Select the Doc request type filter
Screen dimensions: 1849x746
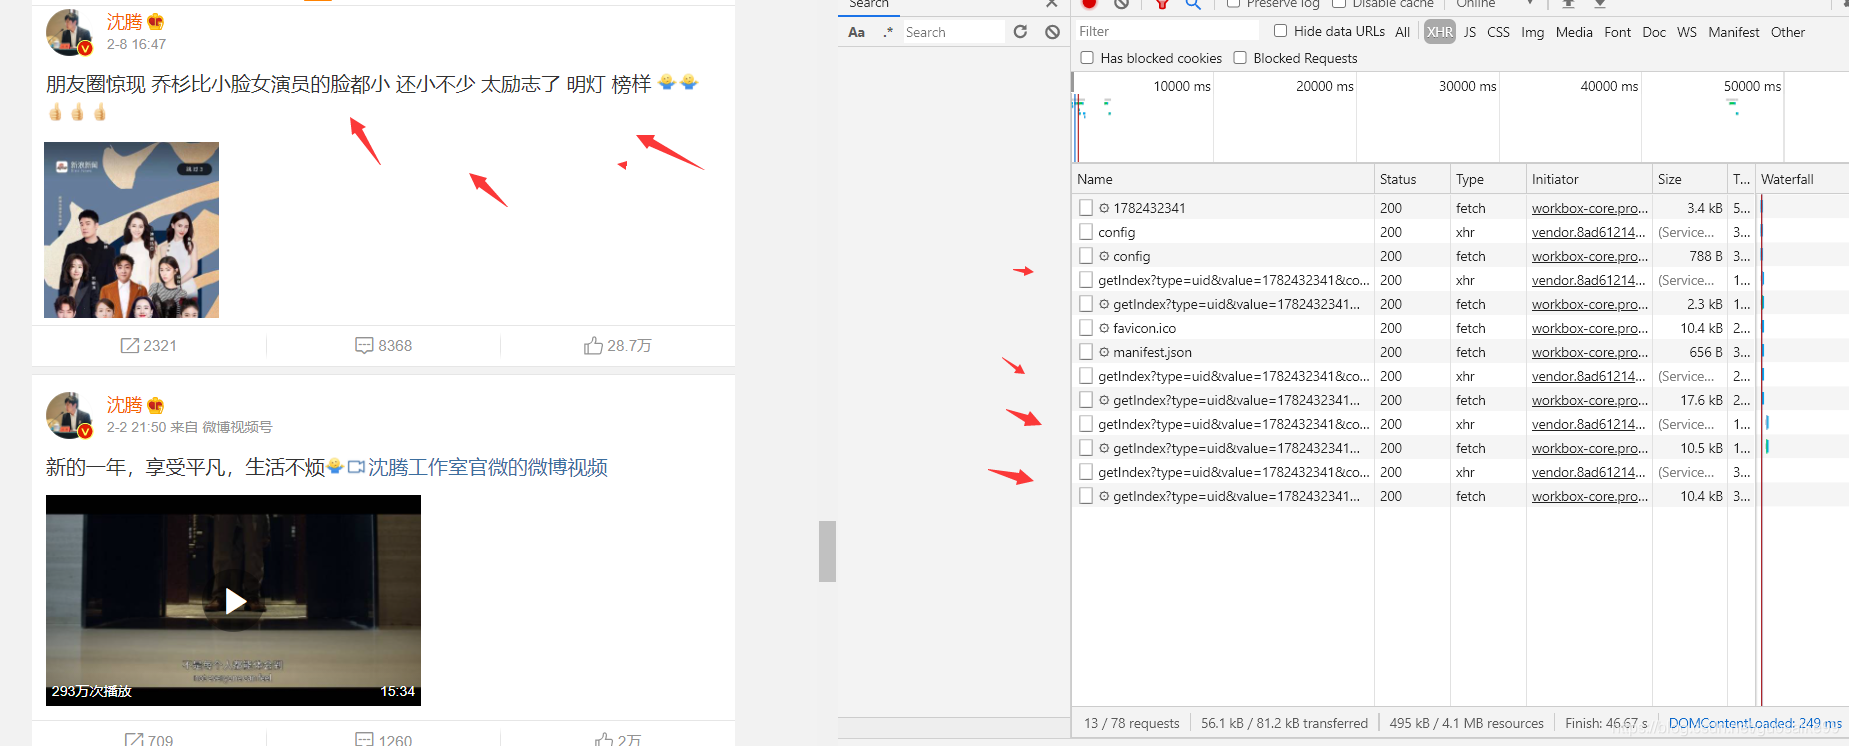tap(1654, 32)
